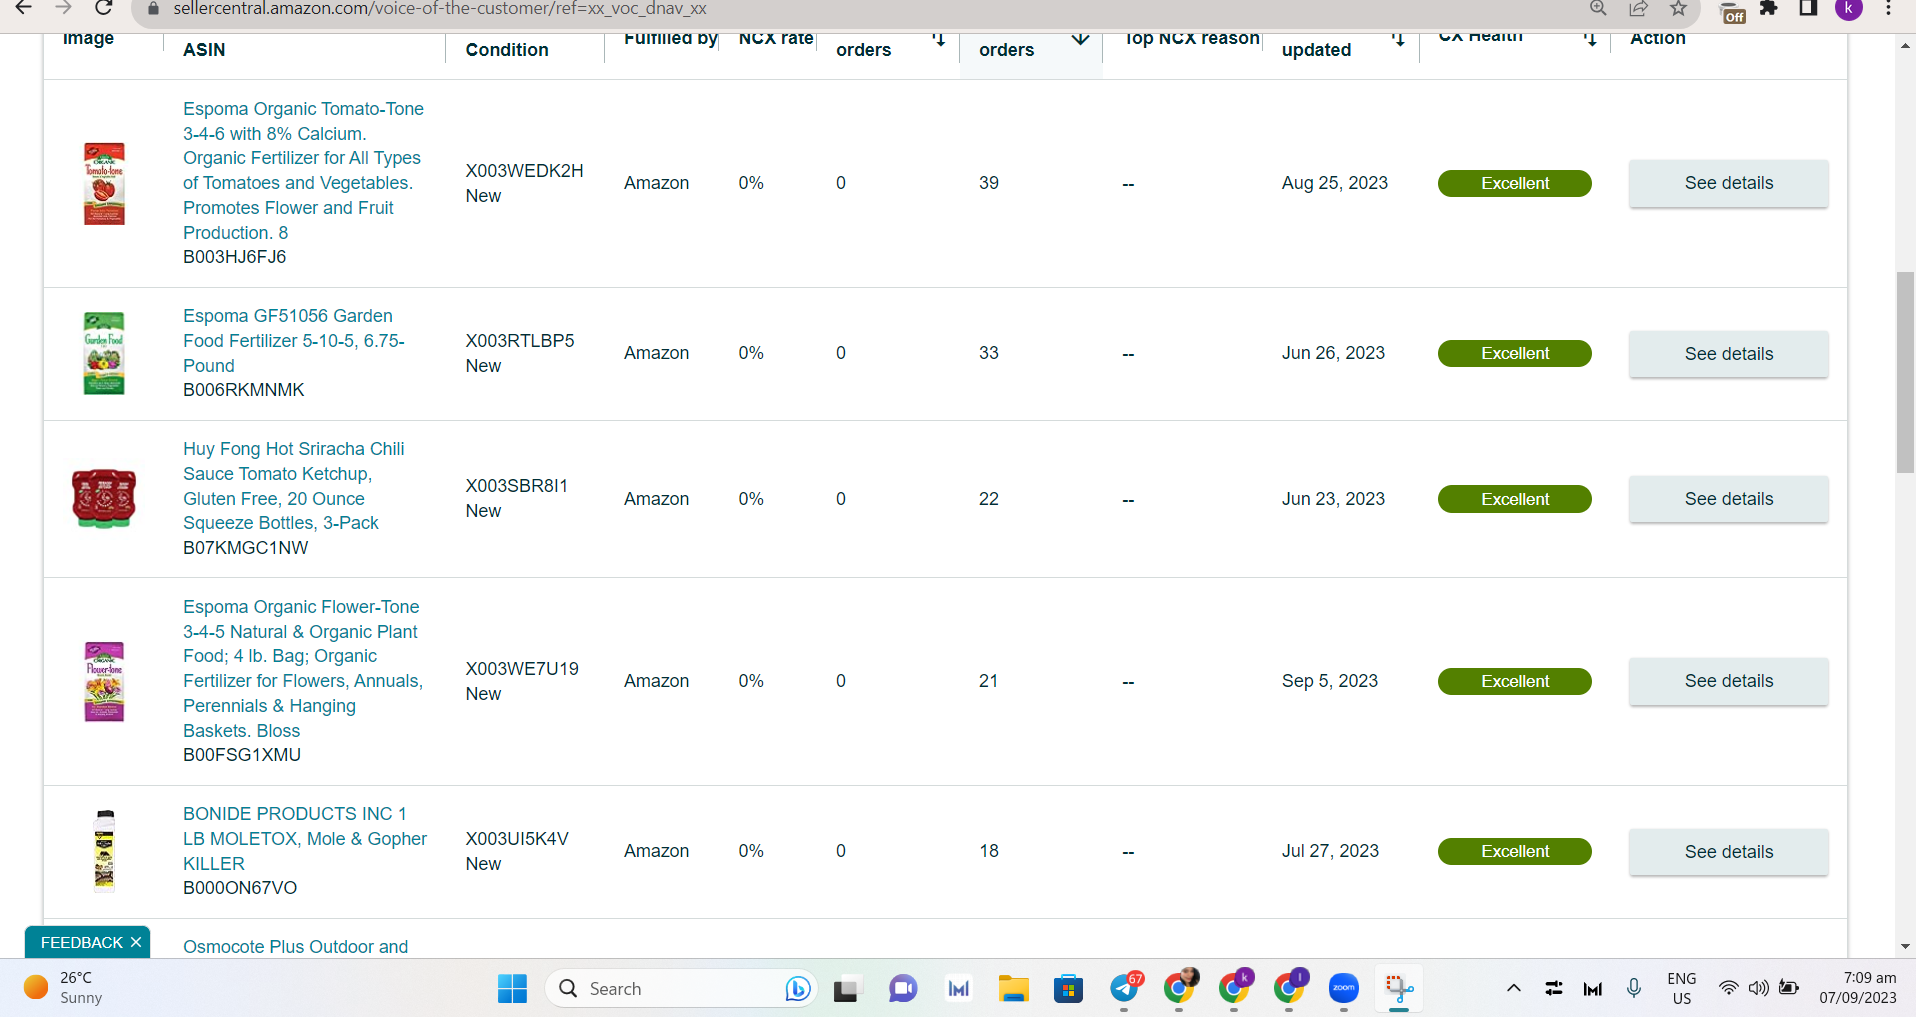Open the Huy Fong Sriracha ketchup thumbnail
This screenshot has height=1017, width=1916.
click(104, 498)
